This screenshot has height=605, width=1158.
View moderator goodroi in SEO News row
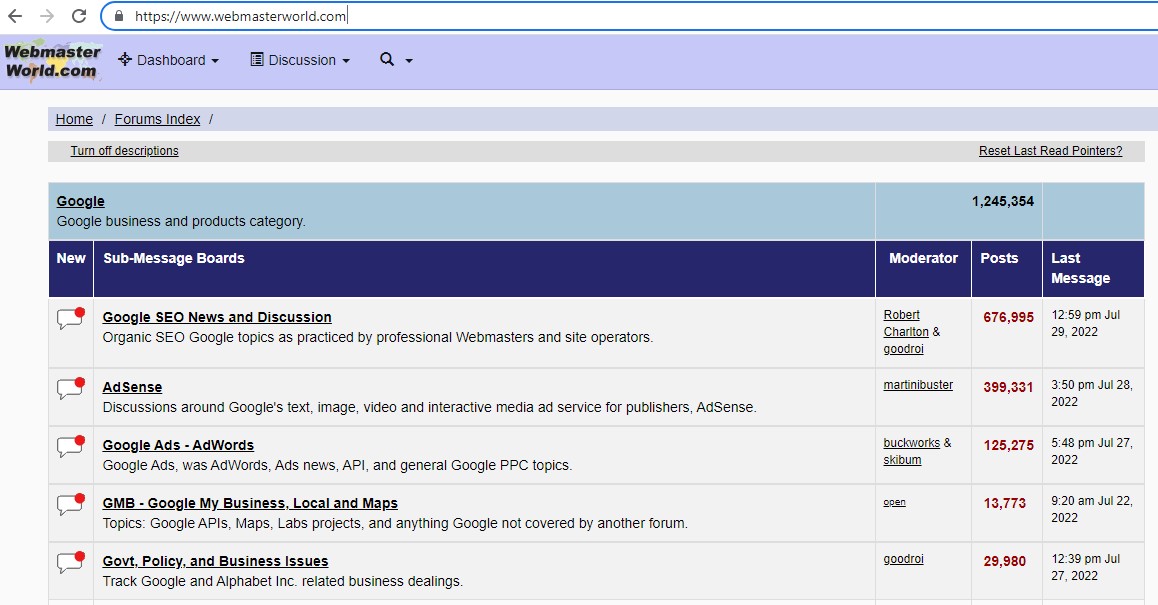pos(903,349)
